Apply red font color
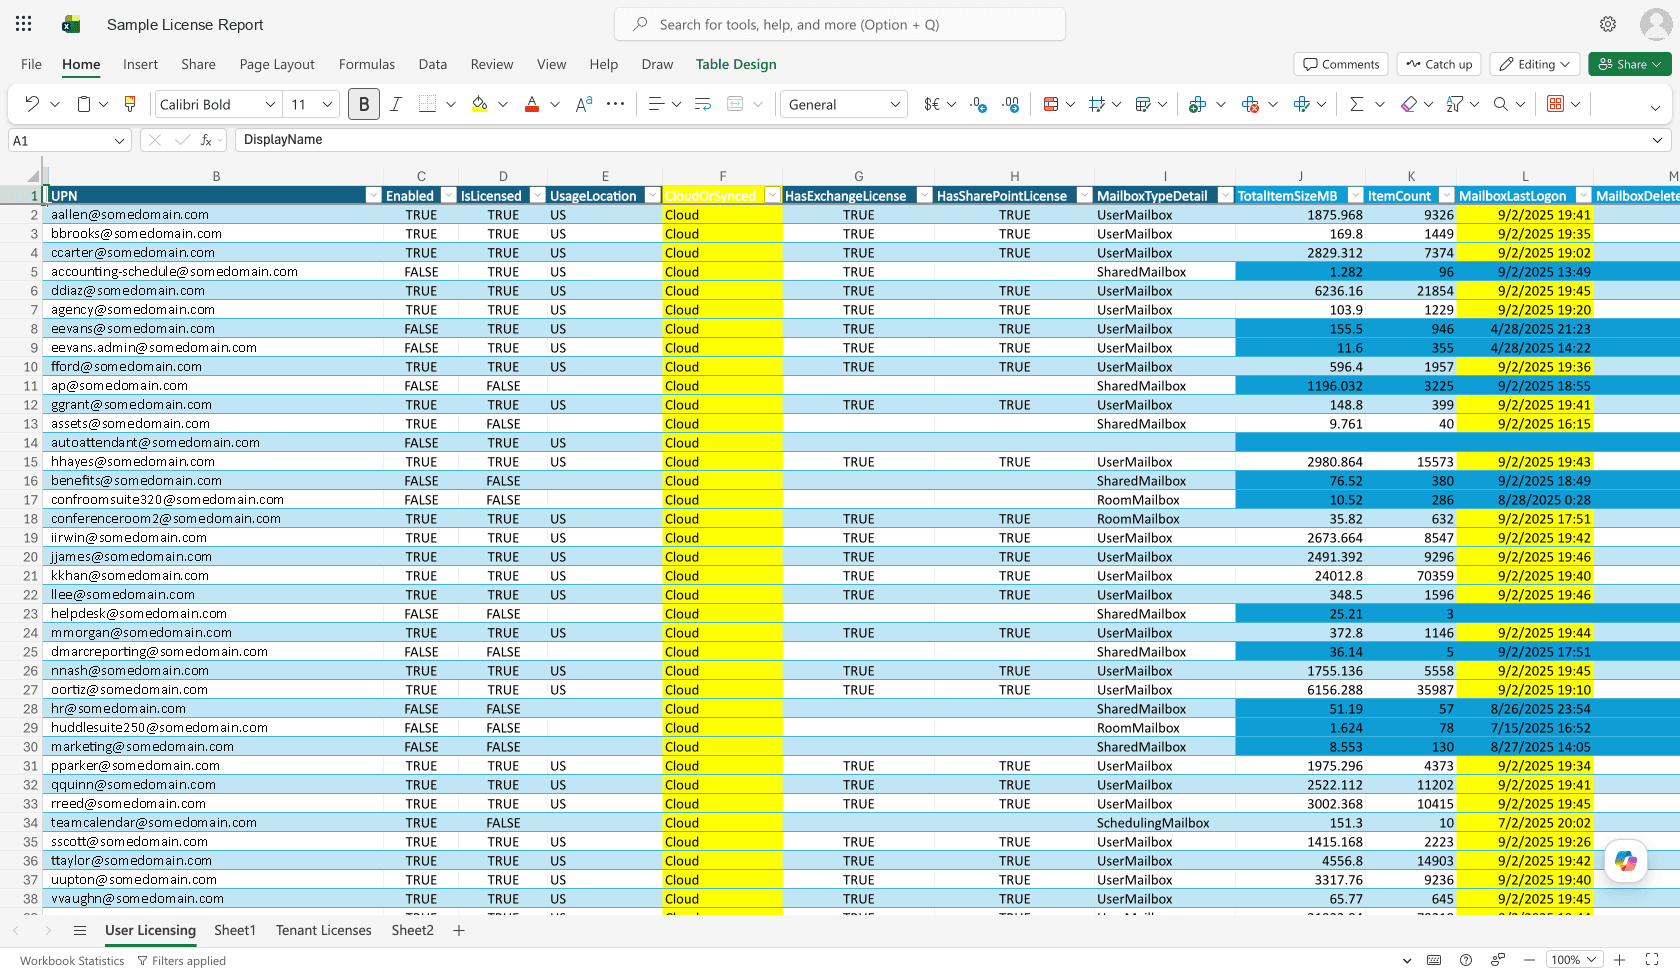1680x970 pixels. pos(532,104)
